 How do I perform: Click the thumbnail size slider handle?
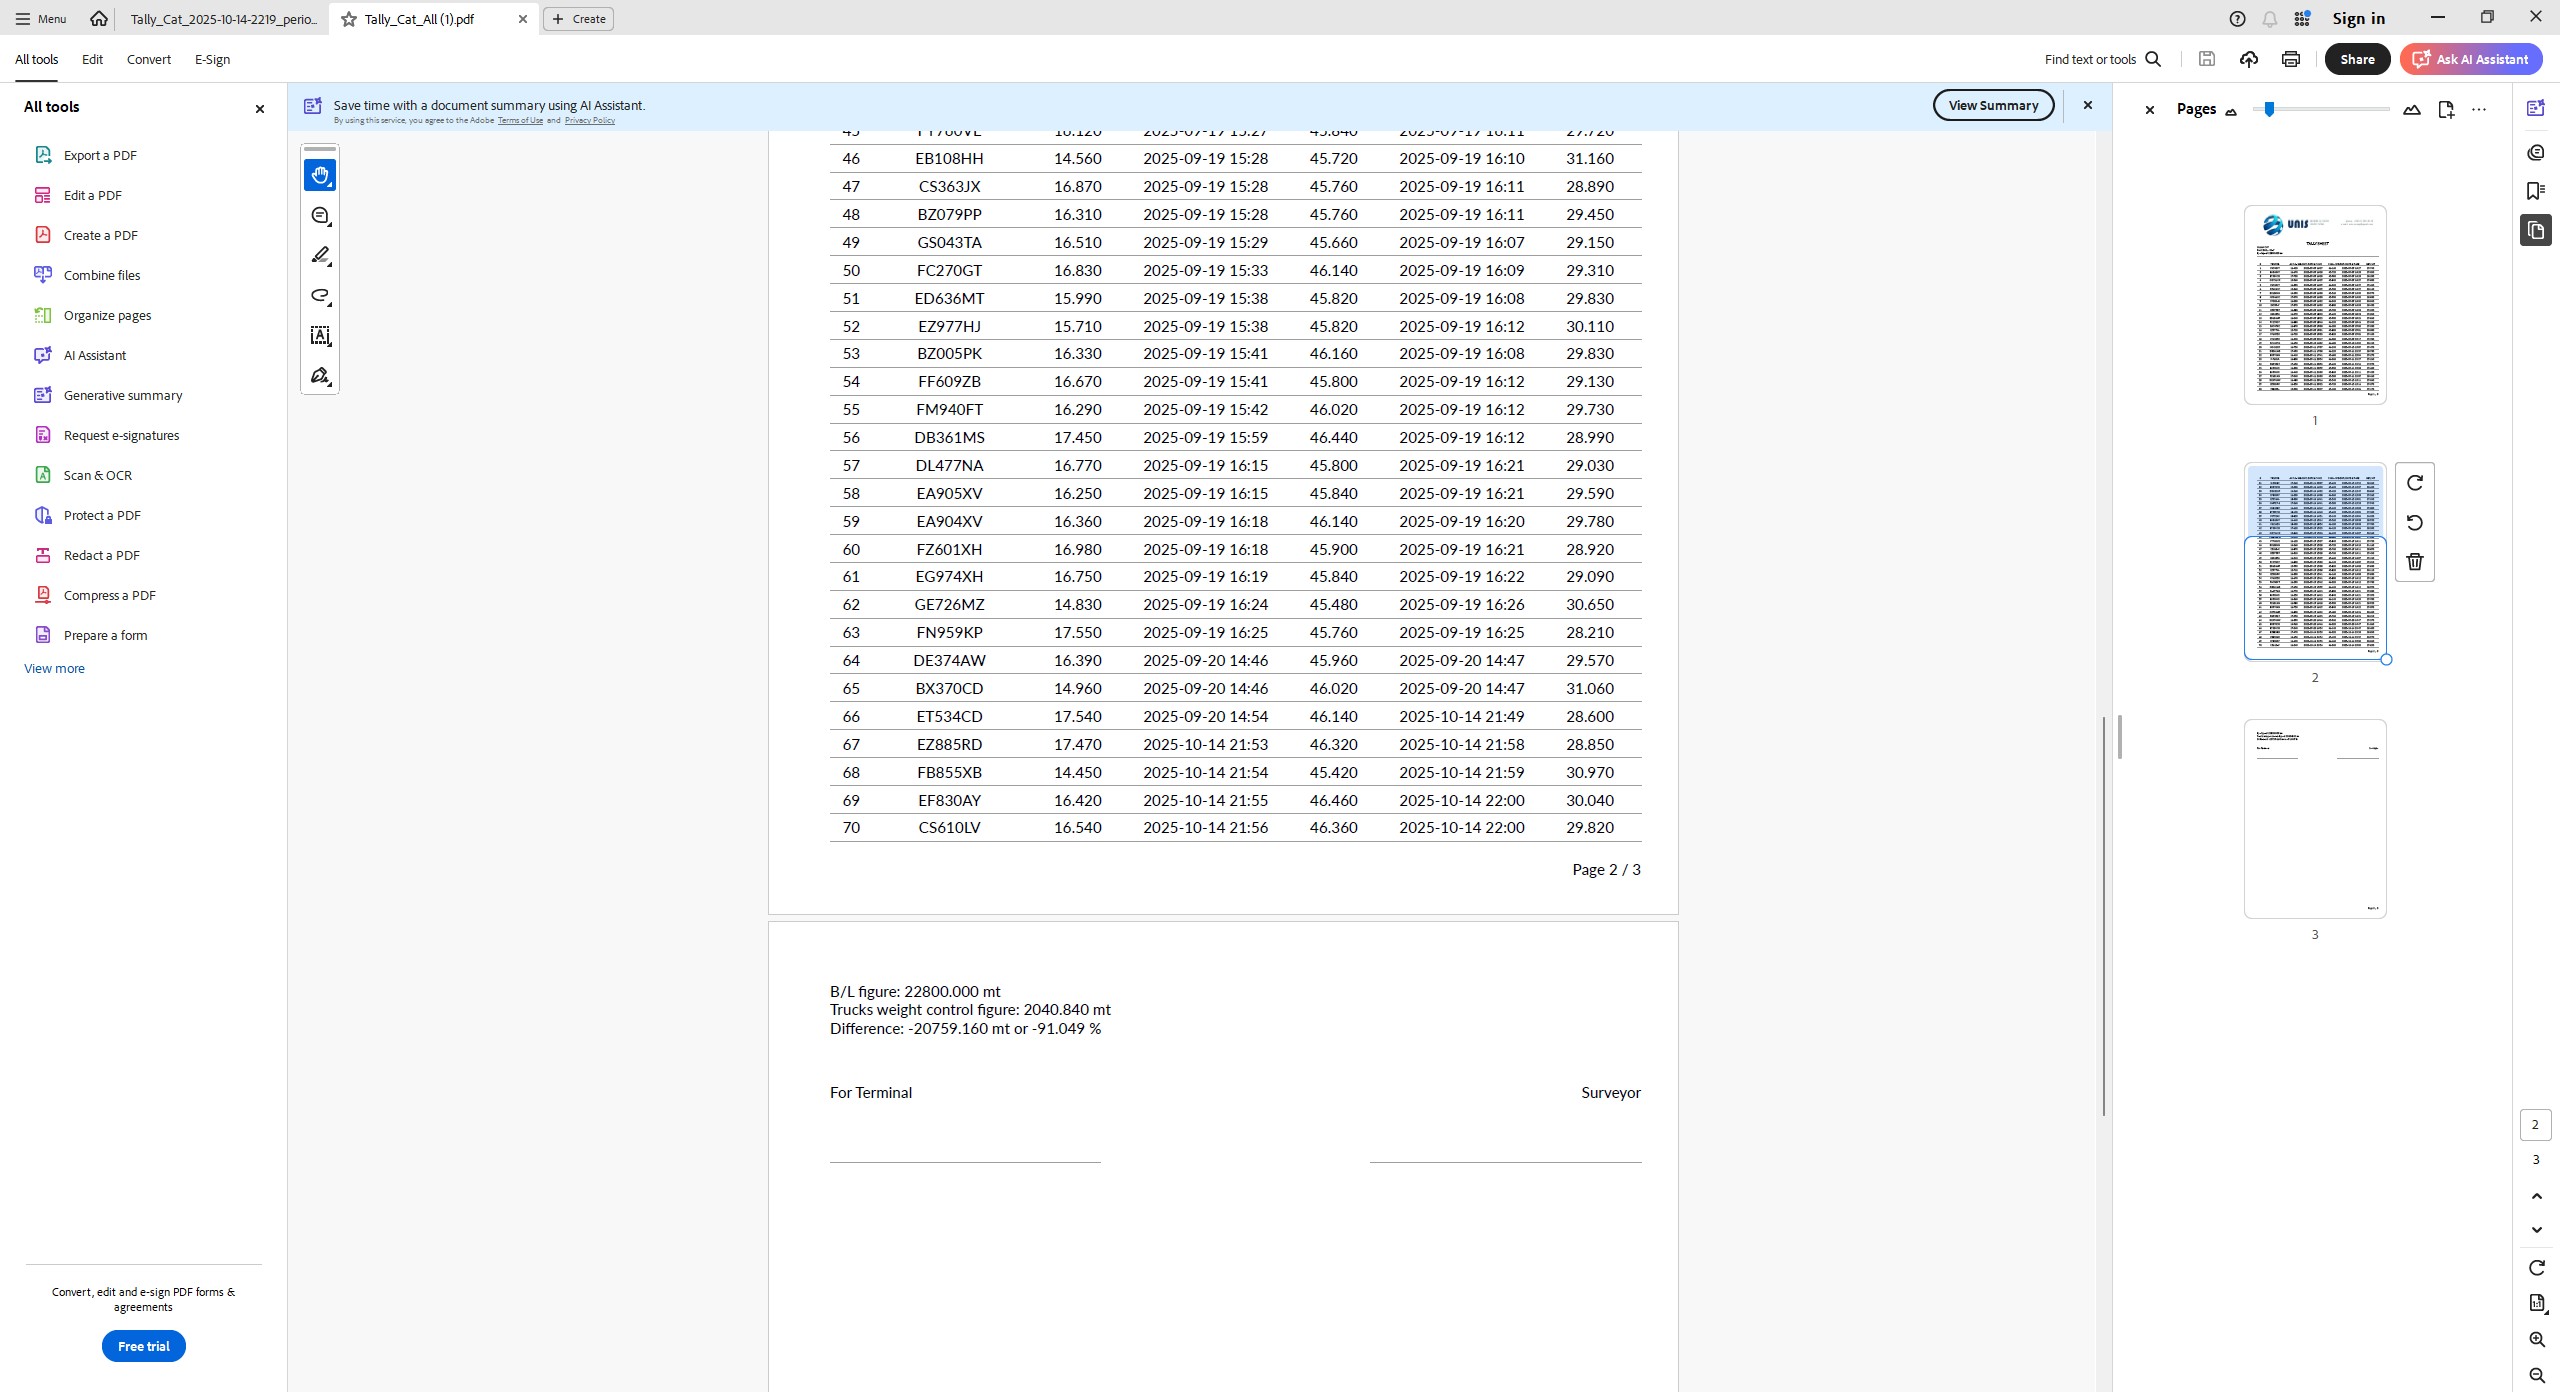(2269, 109)
